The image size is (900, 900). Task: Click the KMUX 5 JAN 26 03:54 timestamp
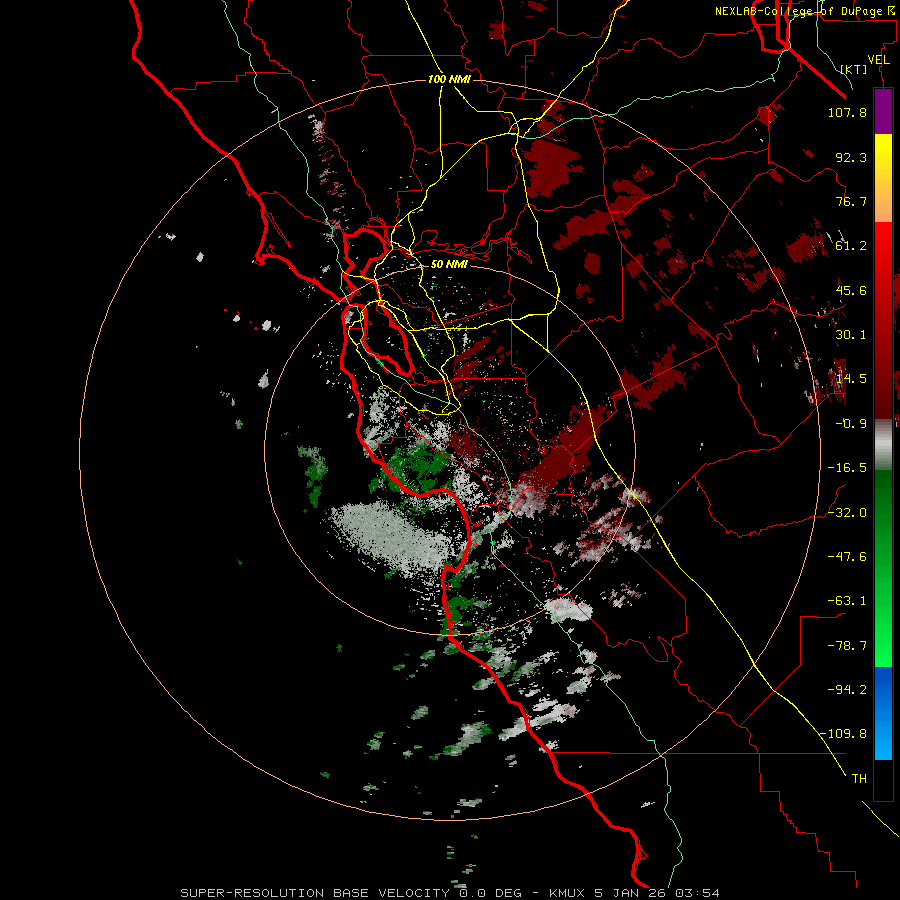point(634,893)
